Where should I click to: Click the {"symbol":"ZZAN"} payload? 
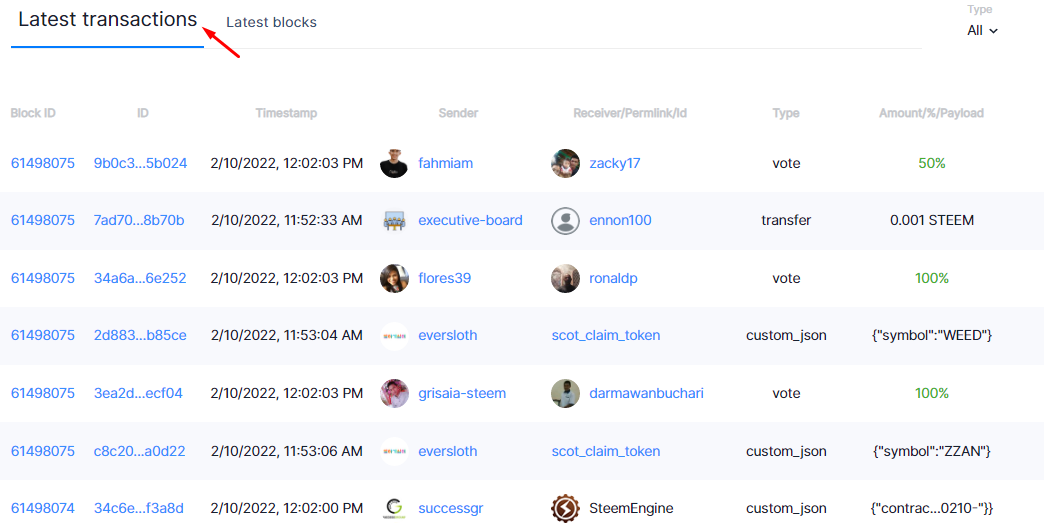tap(931, 451)
